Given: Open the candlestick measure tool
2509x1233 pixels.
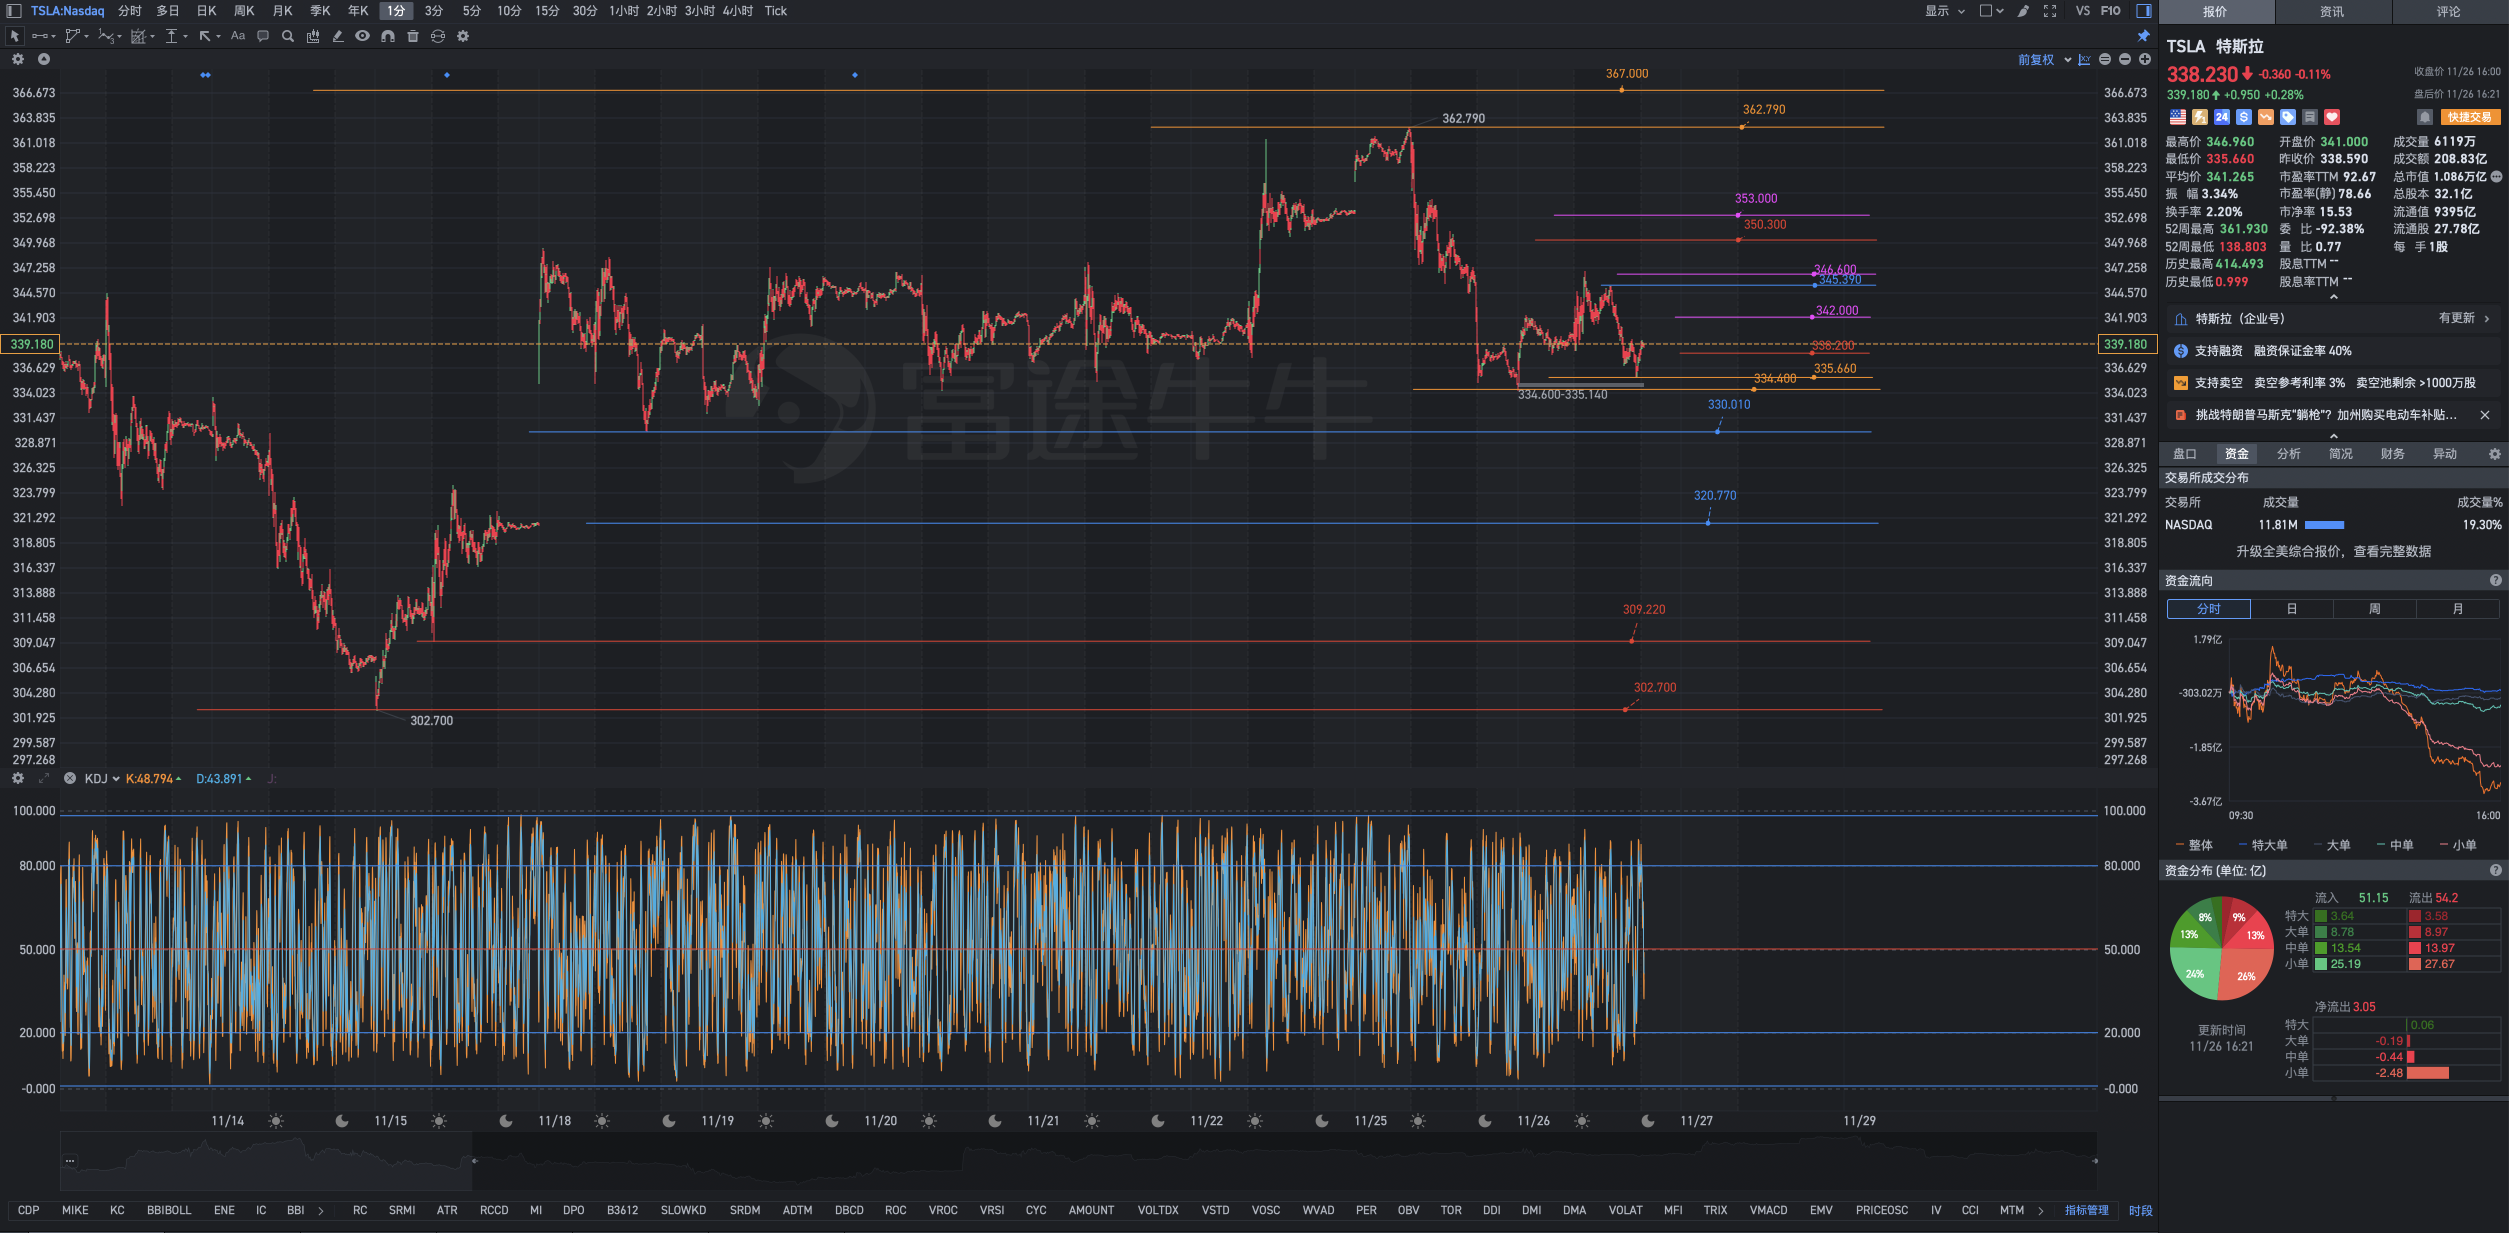Looking at the screenshot, I should 313,36.
